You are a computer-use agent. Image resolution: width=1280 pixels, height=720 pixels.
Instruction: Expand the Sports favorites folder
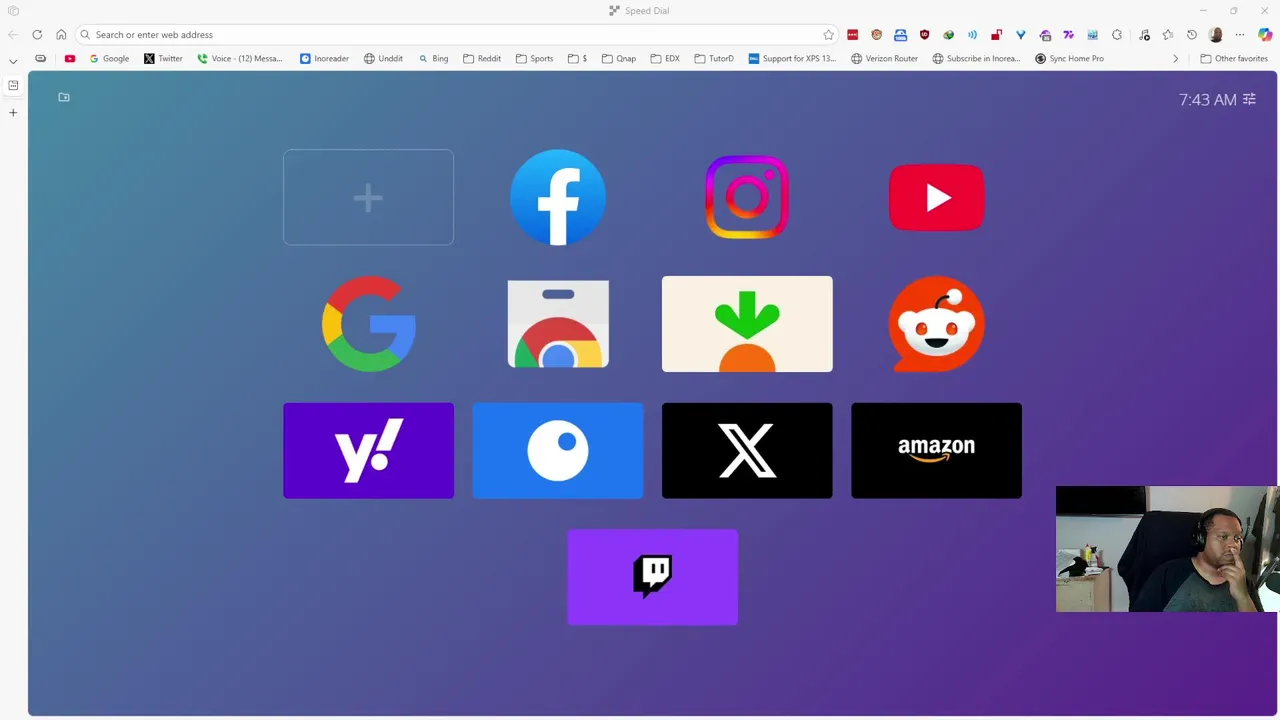[535, 59]
